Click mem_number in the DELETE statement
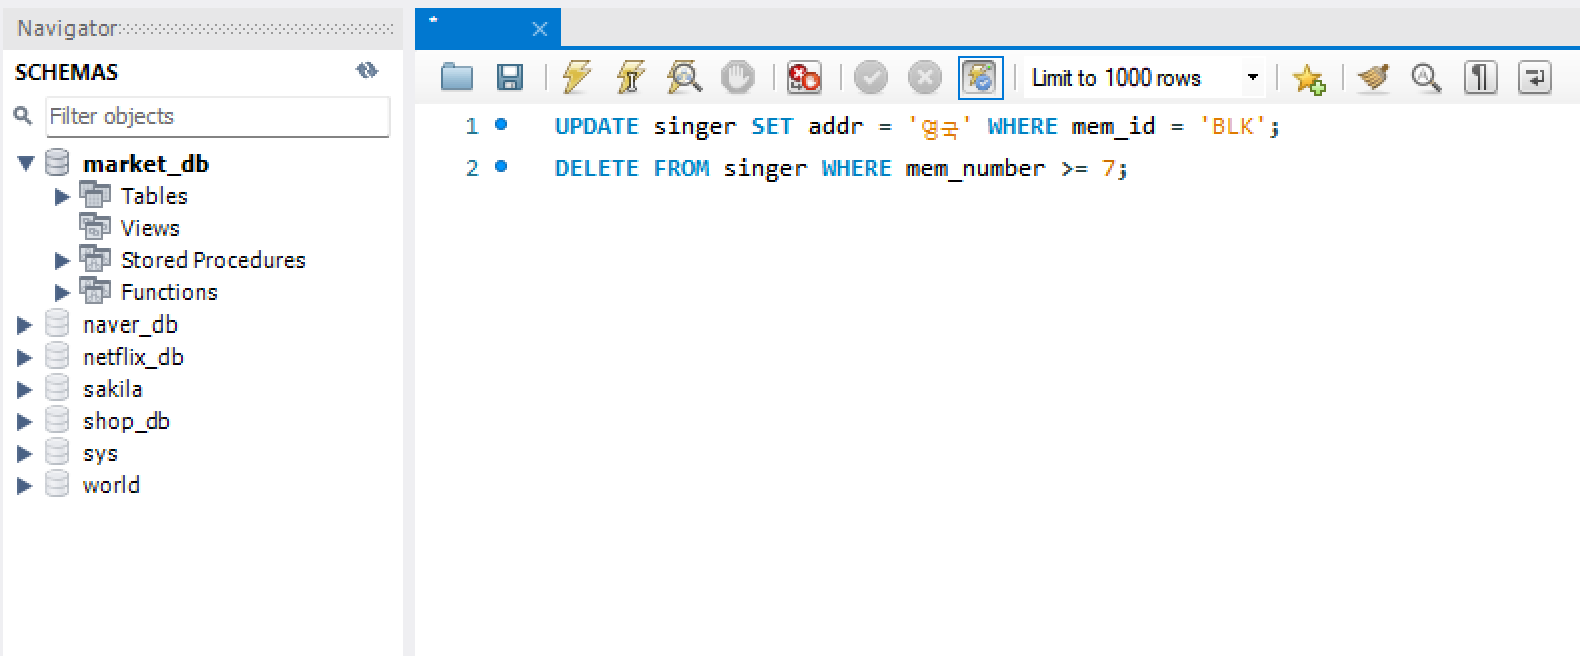 (975, 169)
